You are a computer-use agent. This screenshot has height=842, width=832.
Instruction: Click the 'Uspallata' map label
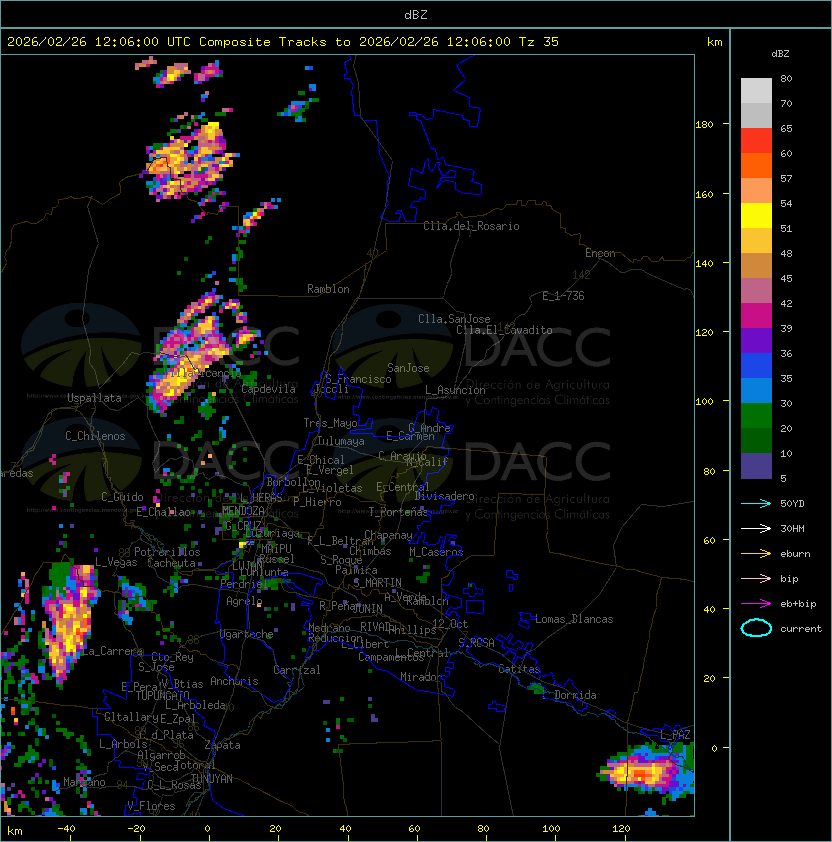(x=94, y=398)
